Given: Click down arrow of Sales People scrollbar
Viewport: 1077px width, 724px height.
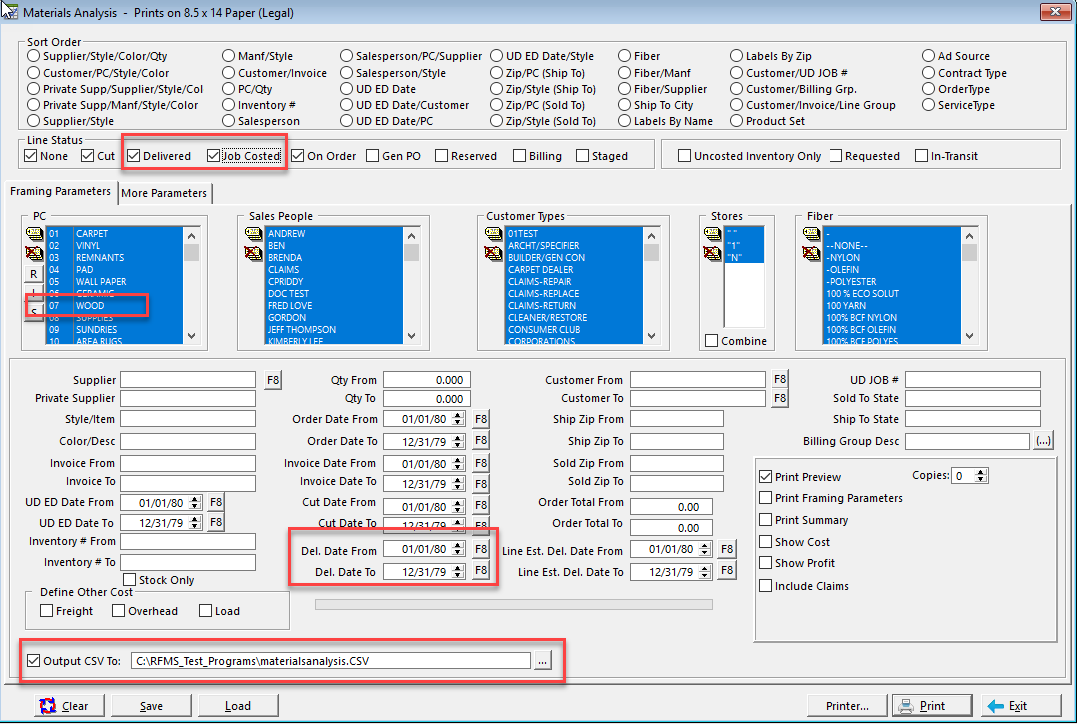Looking at the screenshot, I should [411, 336].
